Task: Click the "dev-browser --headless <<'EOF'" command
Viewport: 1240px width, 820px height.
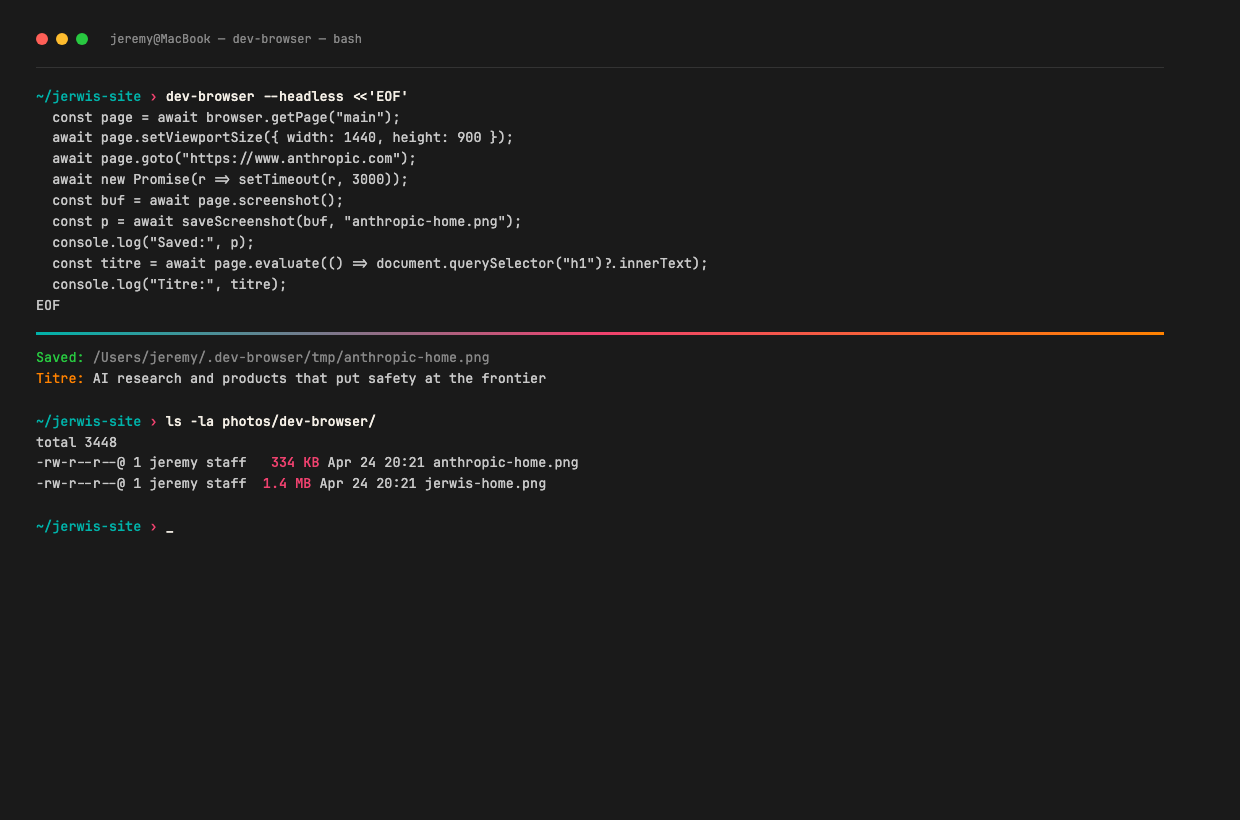Action: point(287,96)
